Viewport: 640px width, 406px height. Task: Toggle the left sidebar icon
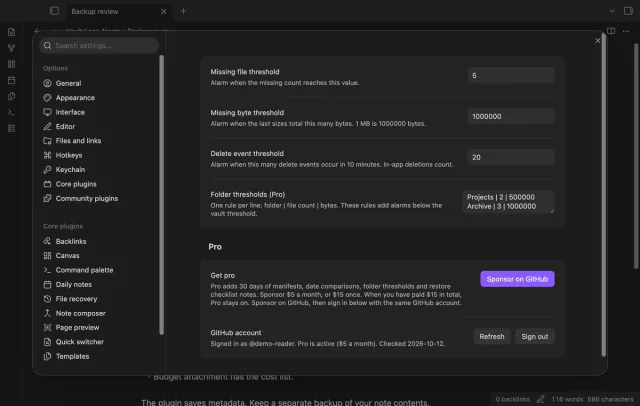tap(54, 11)
